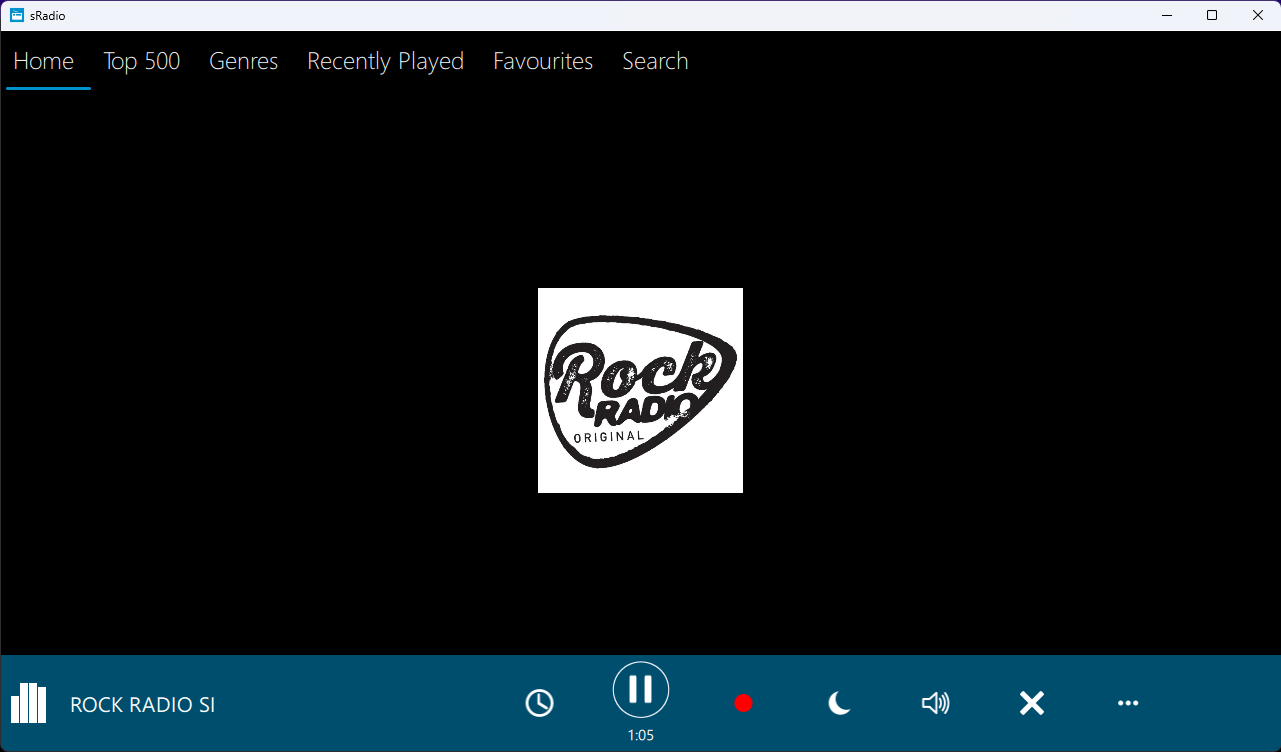1281x753 pixels.
Task: Click the equalizer bars icon
Action: 28,704
